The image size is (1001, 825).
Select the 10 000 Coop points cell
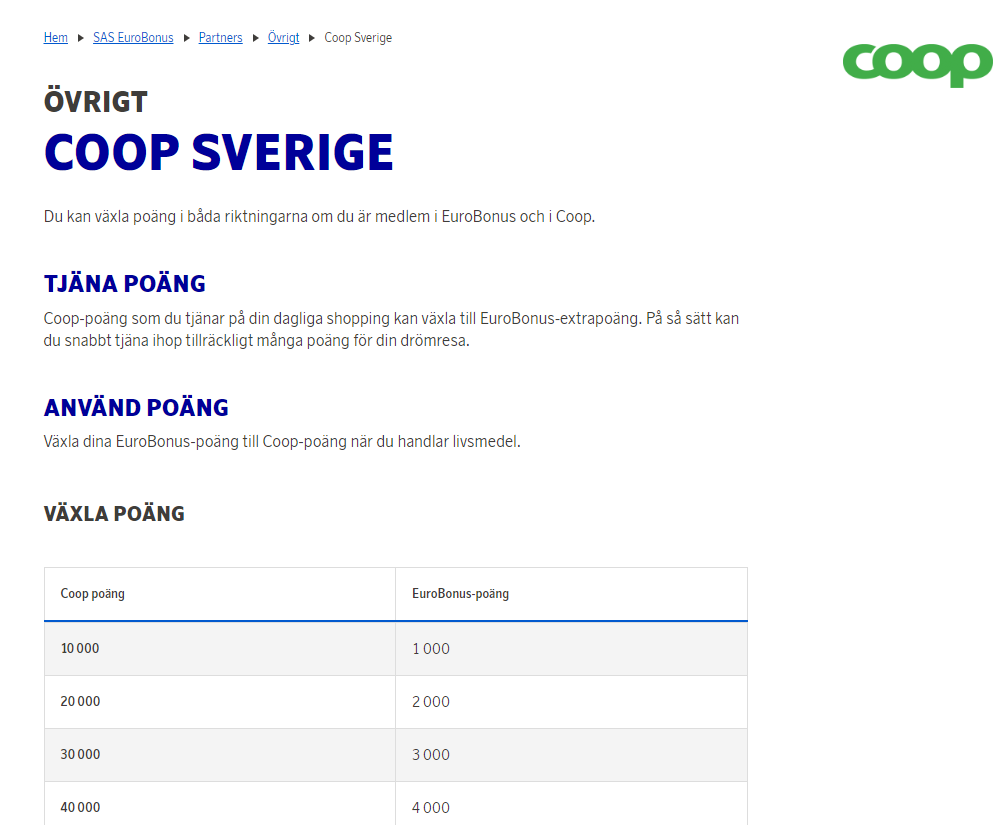pyautogui.click(x=80, y=649)
